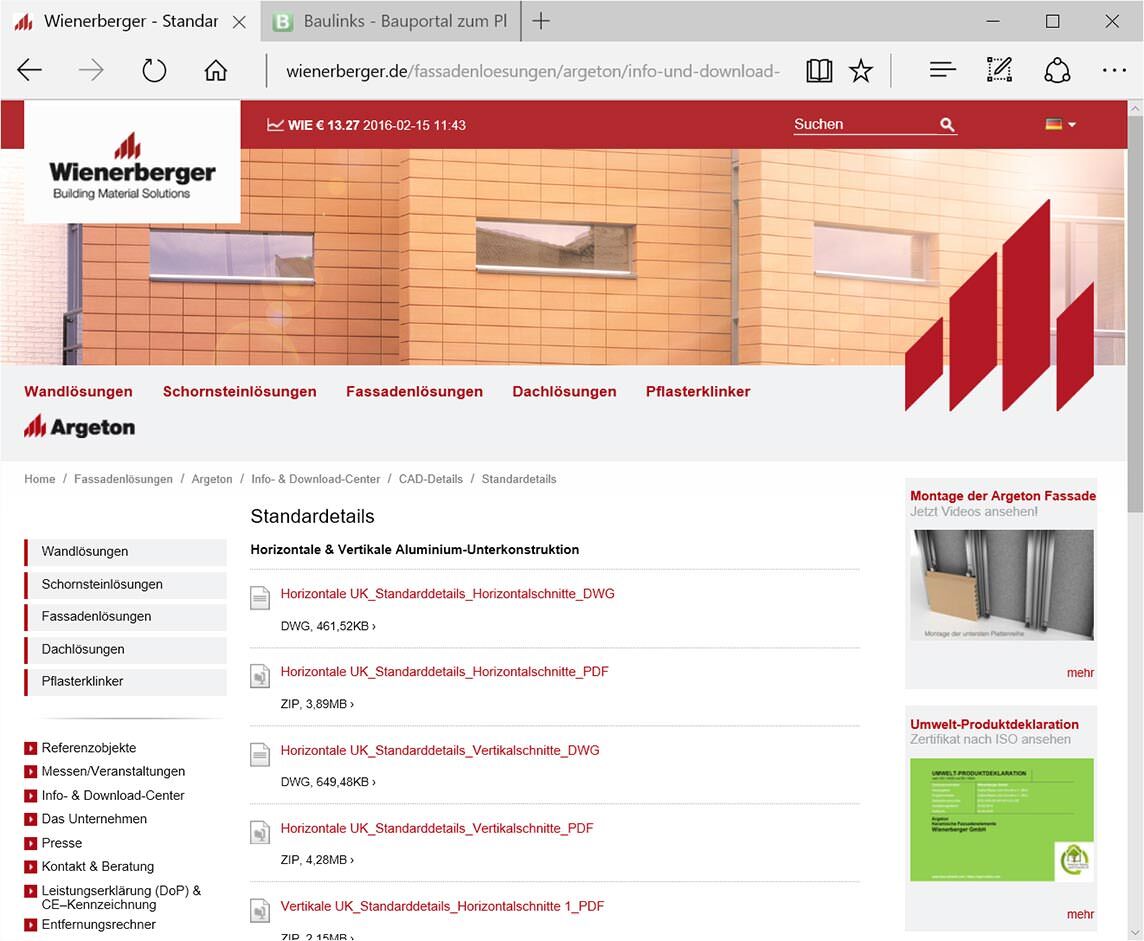Image resolution: width=1144 pixels, height=941 pixels.
Task: Open Kontakt & Beratung sidebar link
Action: 98,867
